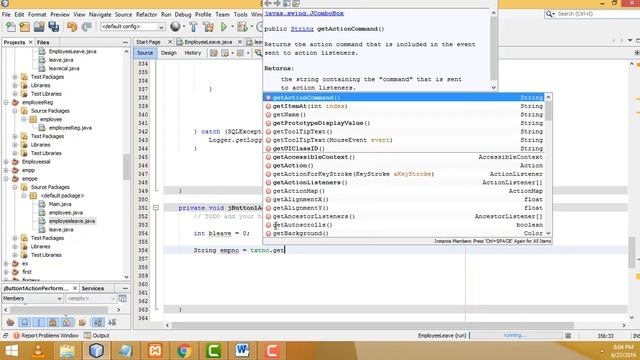Viewport: 640px width, 360px height.
Task: Select getToolTipText() completion item
Action: (404, 131)
